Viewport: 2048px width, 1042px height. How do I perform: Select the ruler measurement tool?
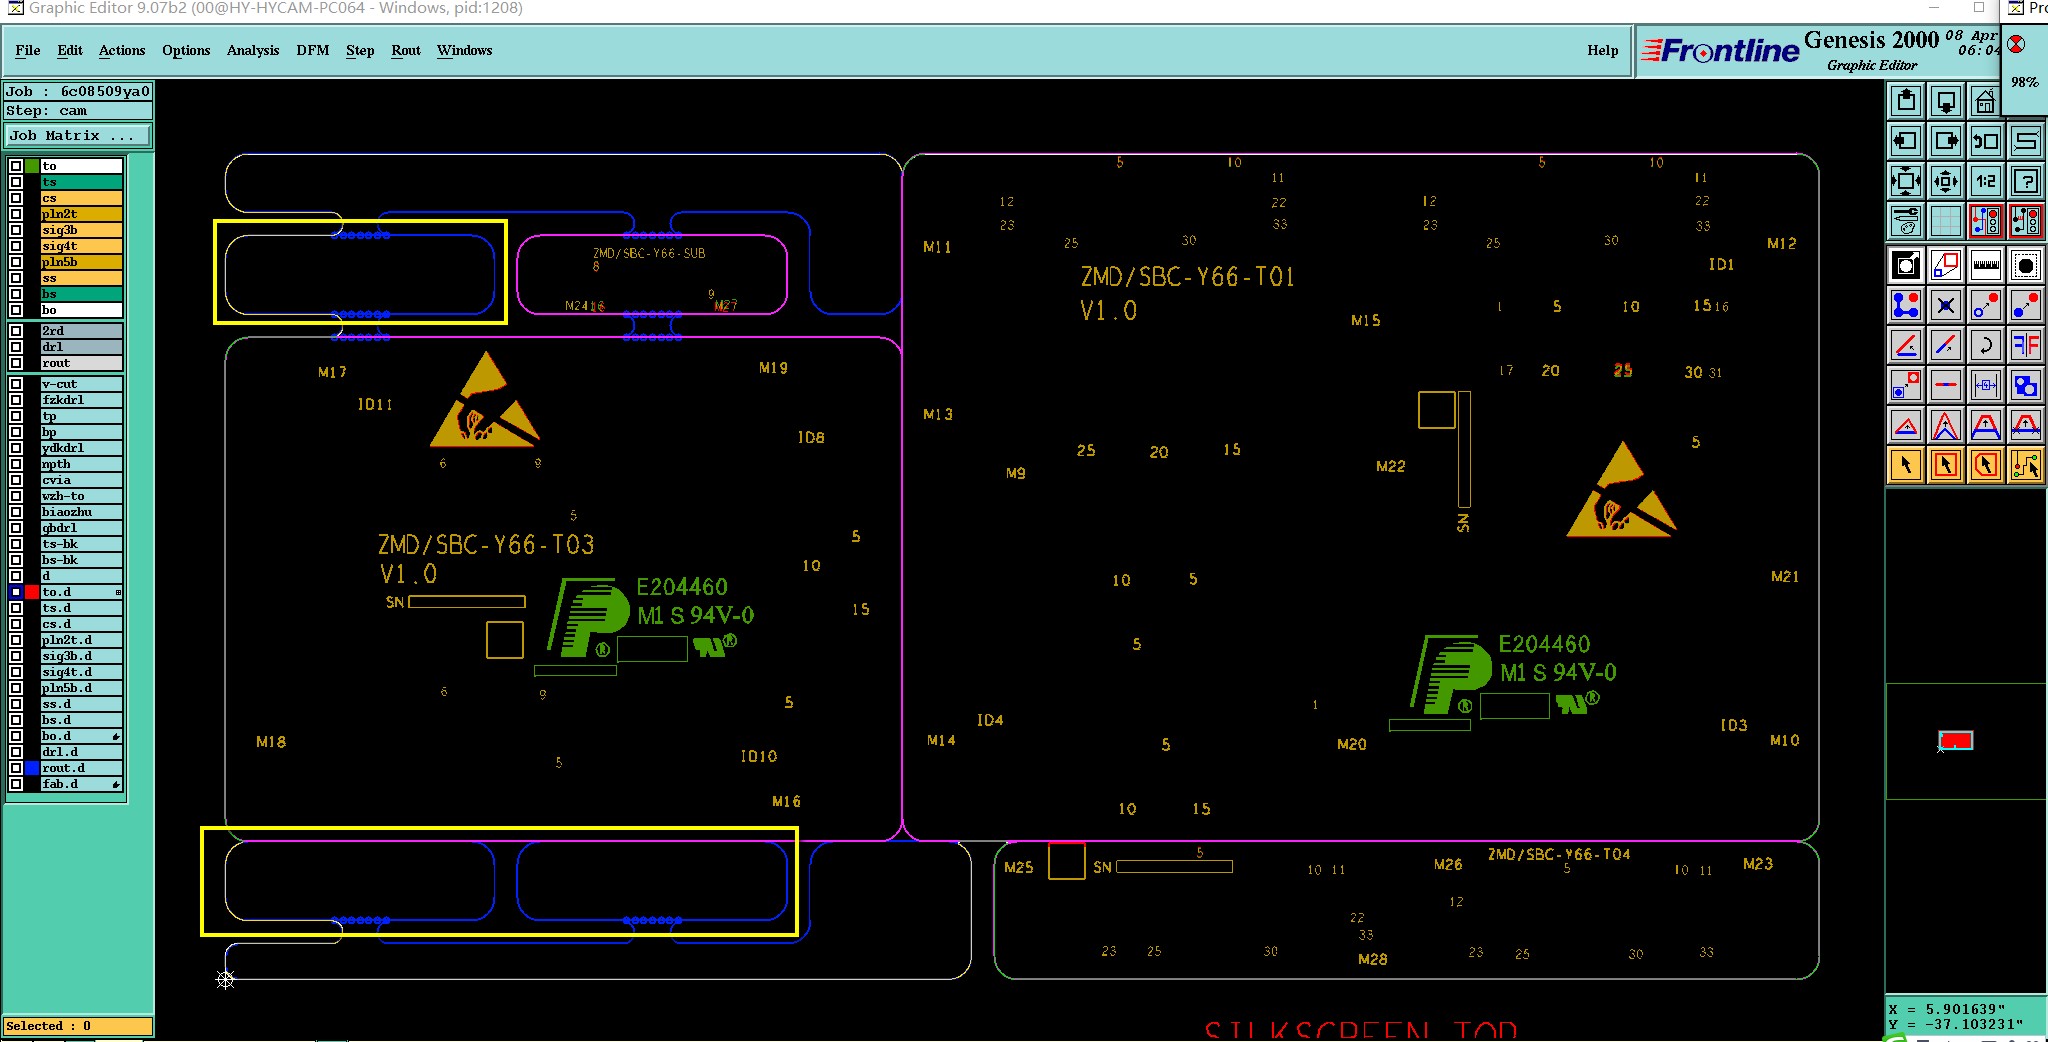[x=1985, y=265]
